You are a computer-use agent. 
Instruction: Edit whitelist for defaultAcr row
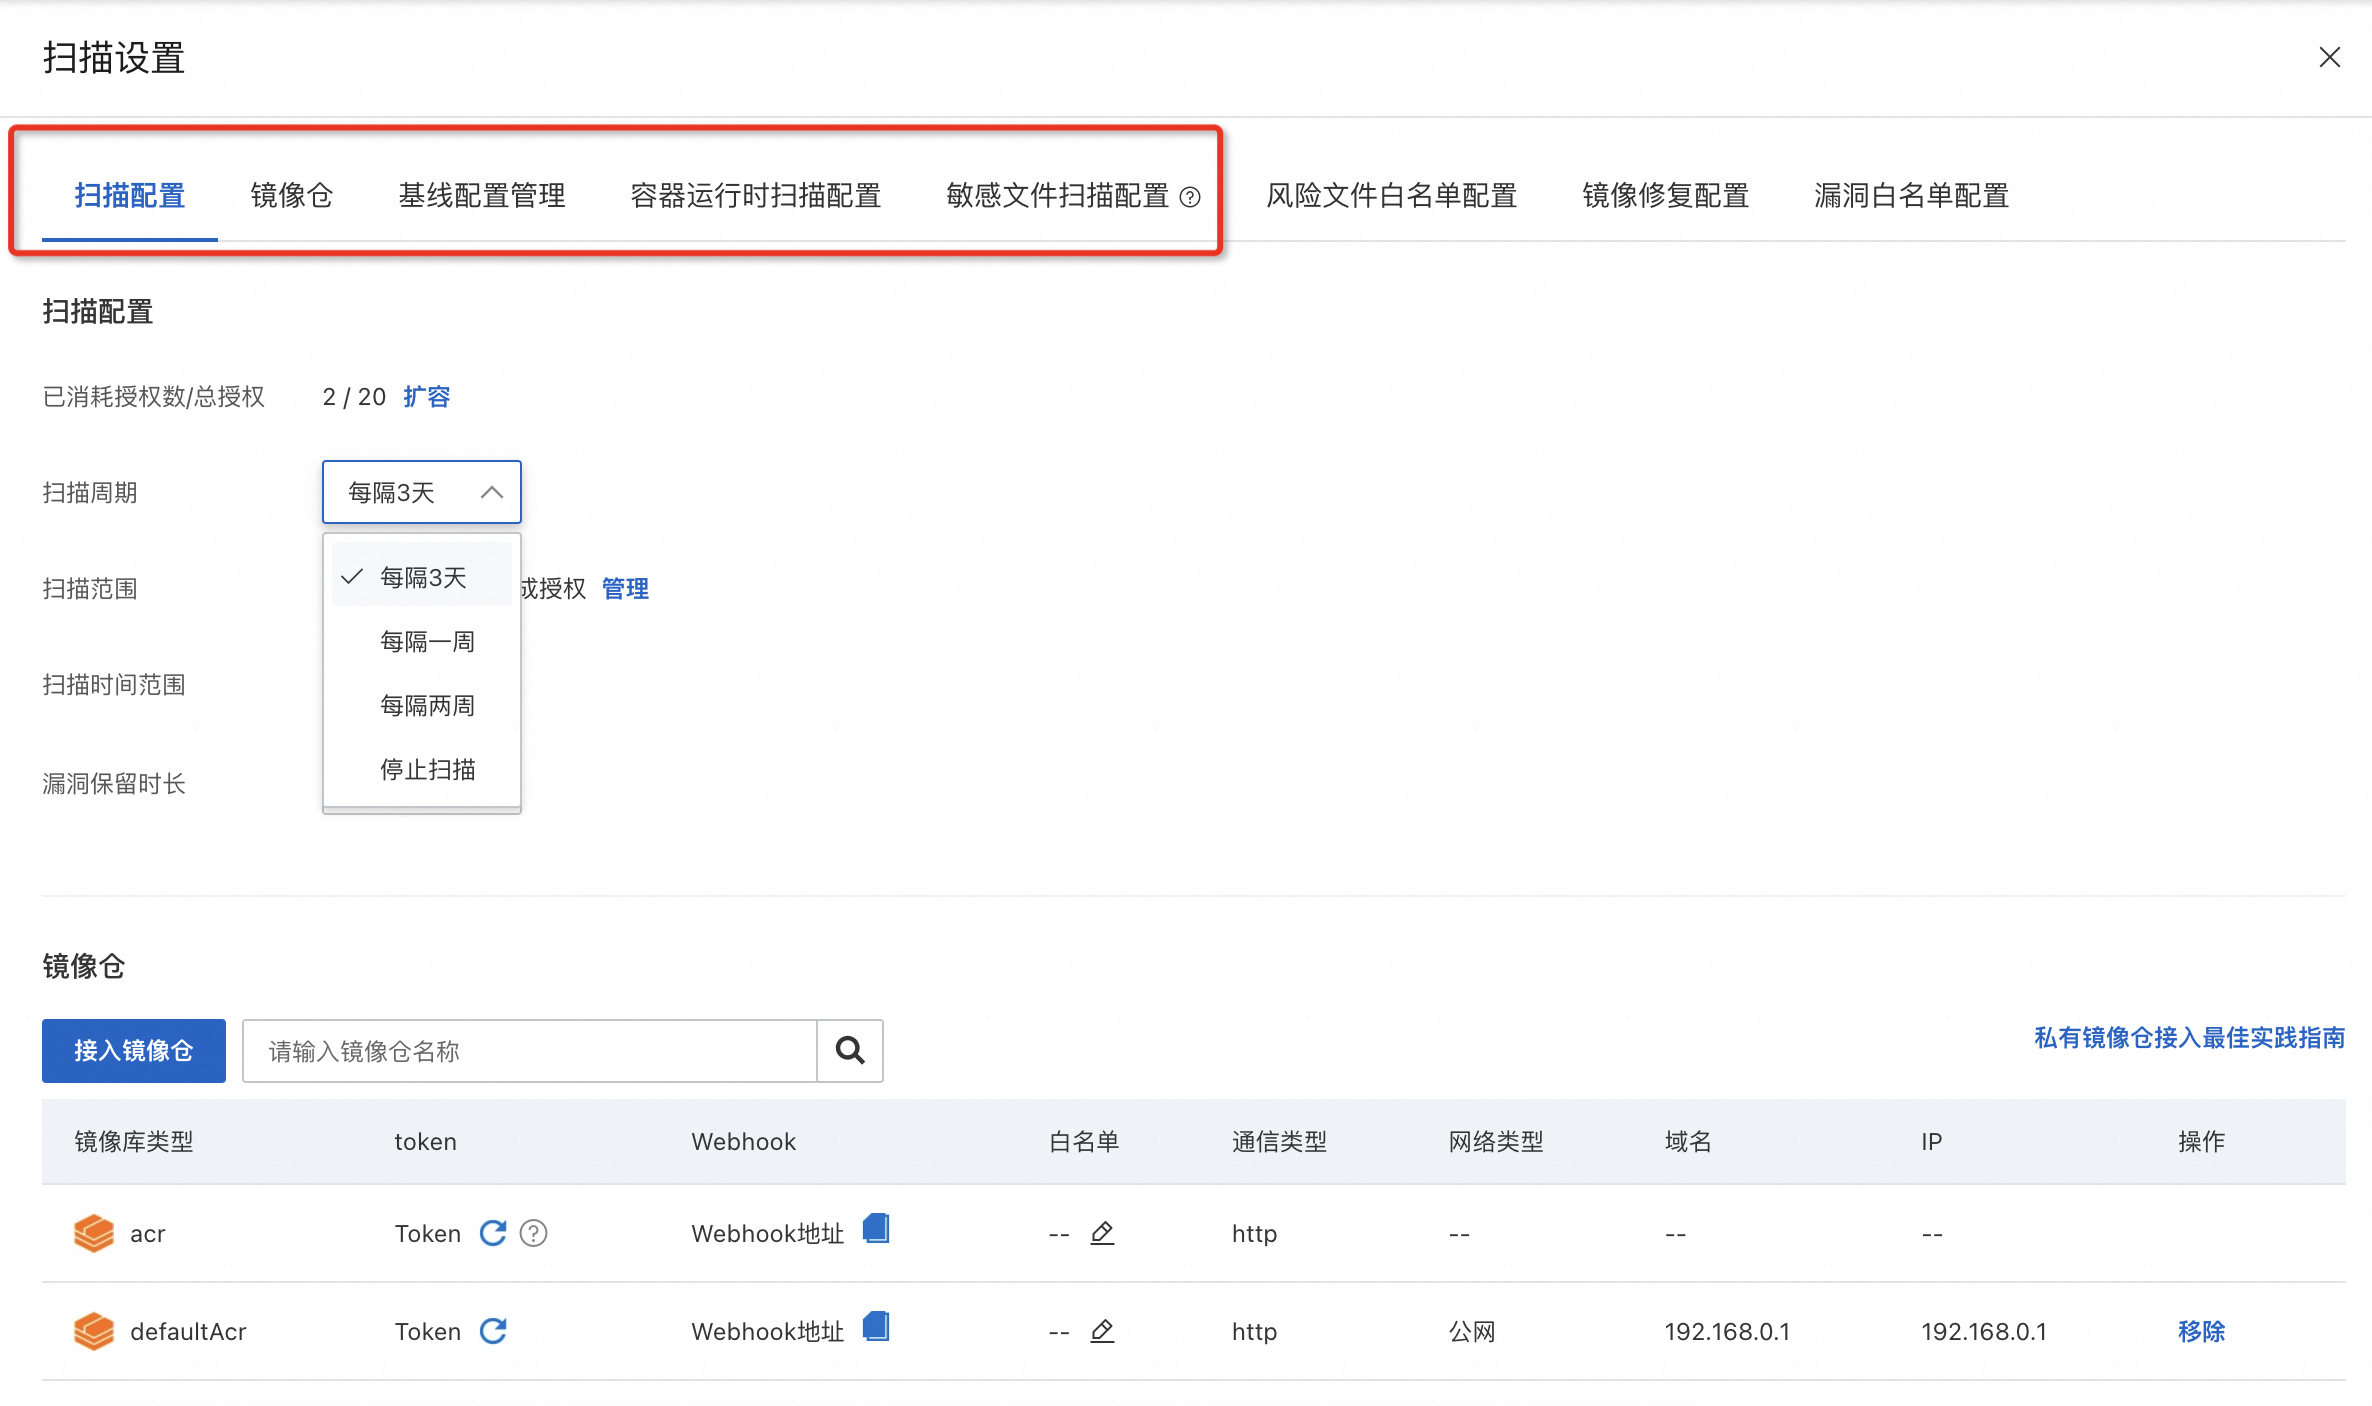(x=1102, y=1331)
